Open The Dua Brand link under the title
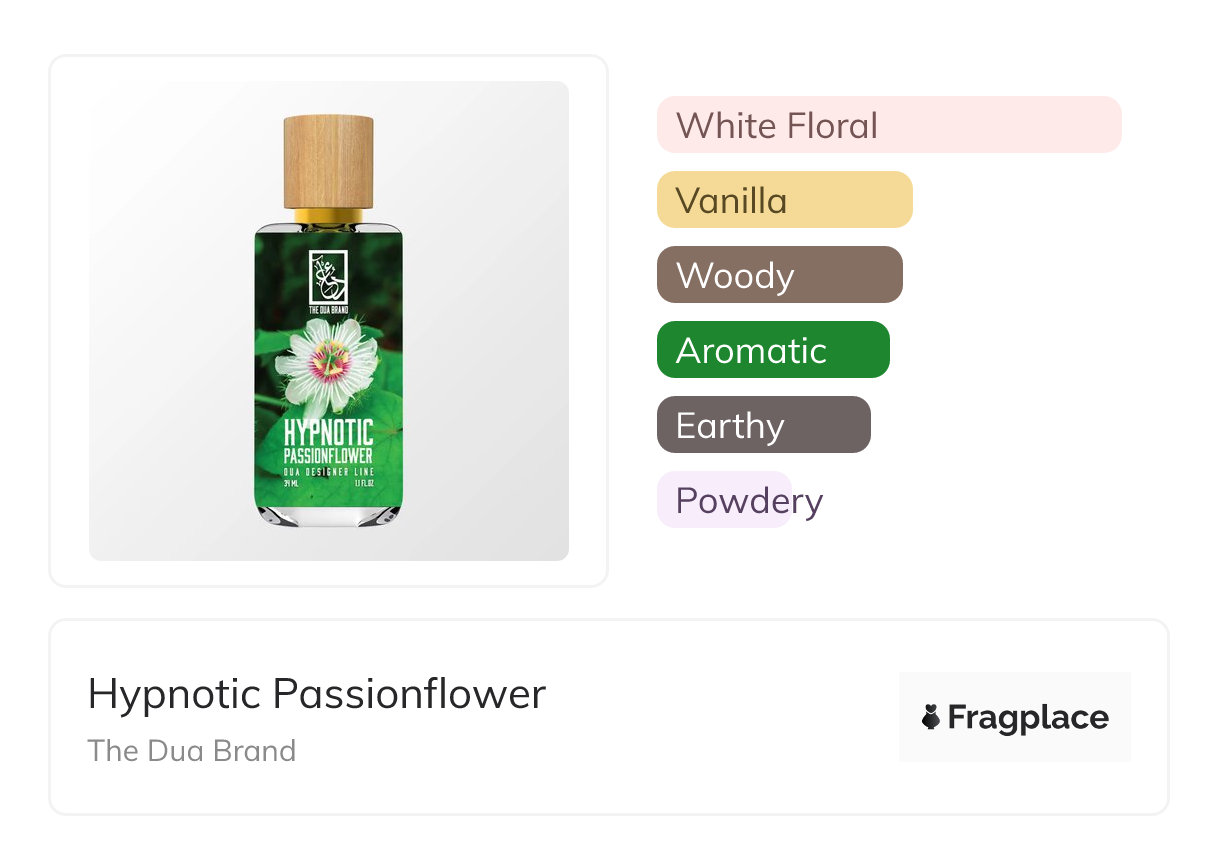This screenshot has width=1218, height=864. pos(191,750)
